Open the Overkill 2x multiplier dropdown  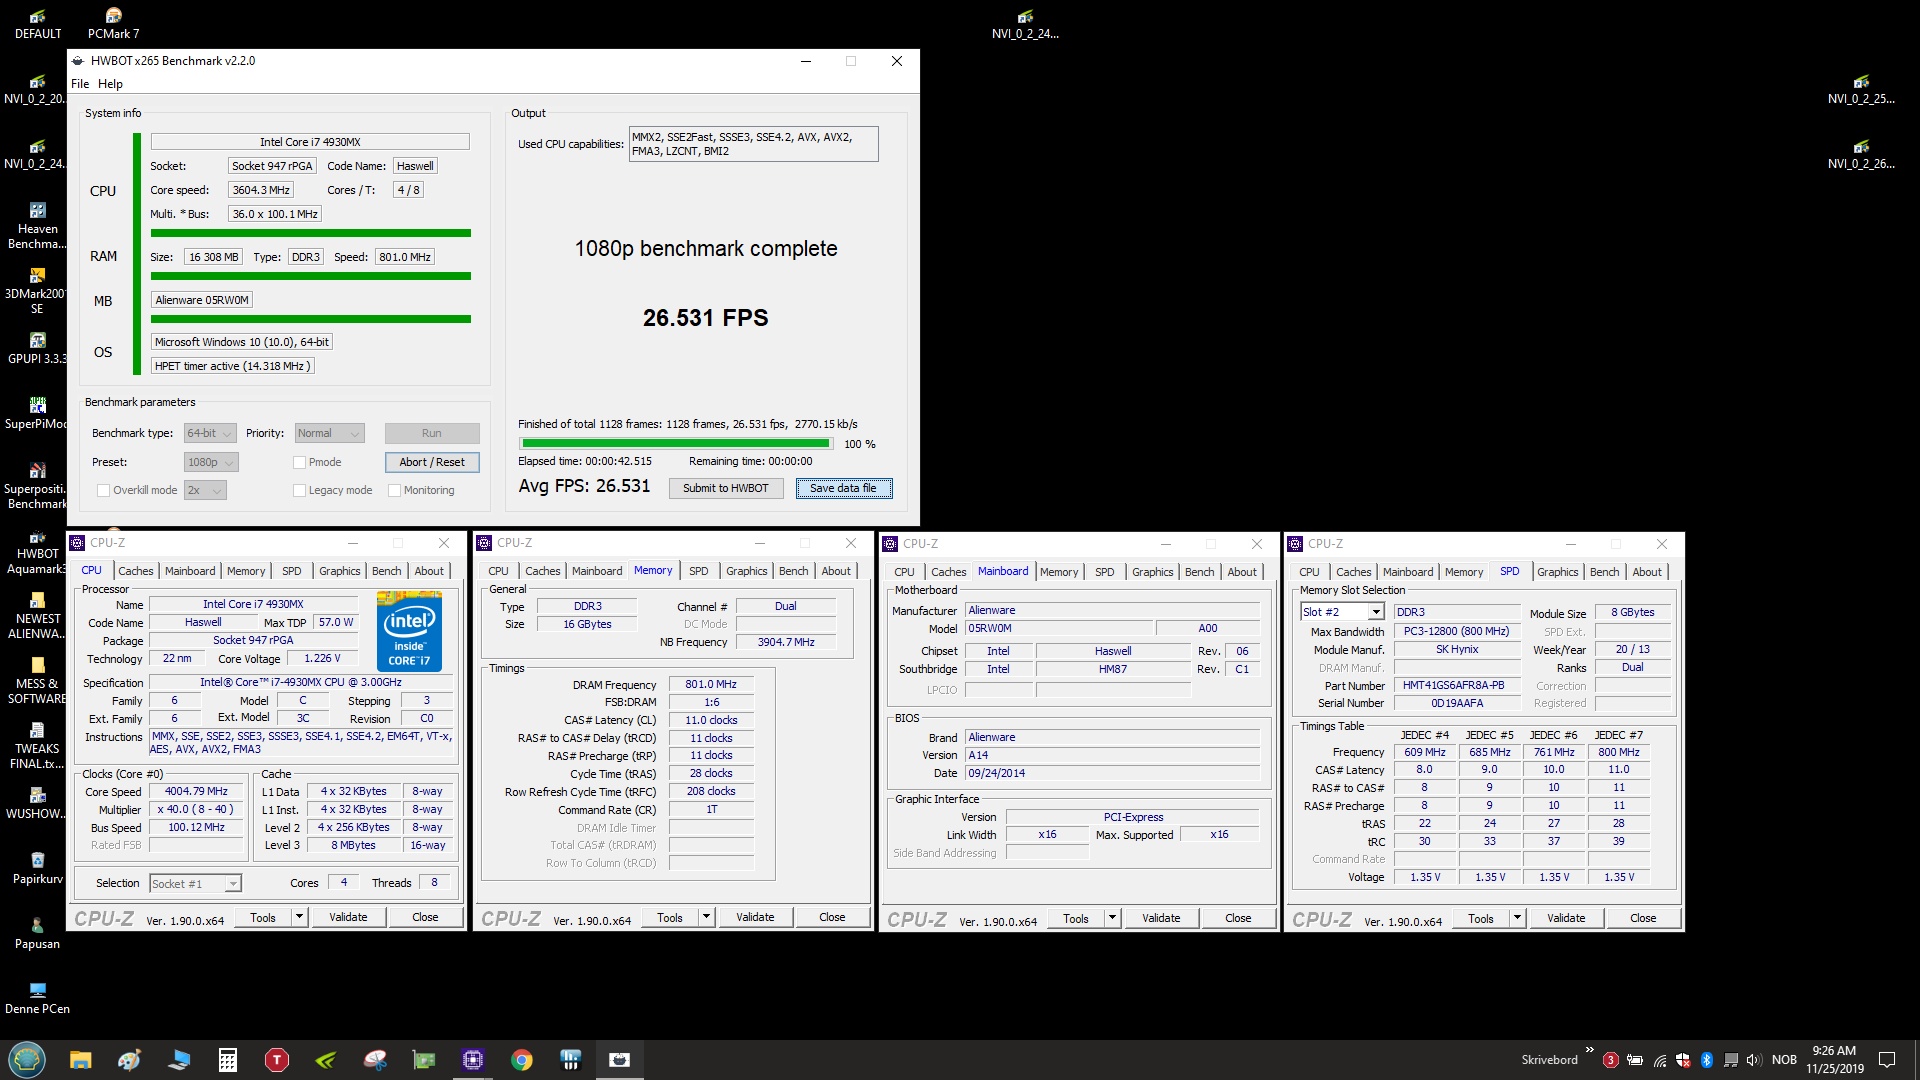(x=205, y=490)
